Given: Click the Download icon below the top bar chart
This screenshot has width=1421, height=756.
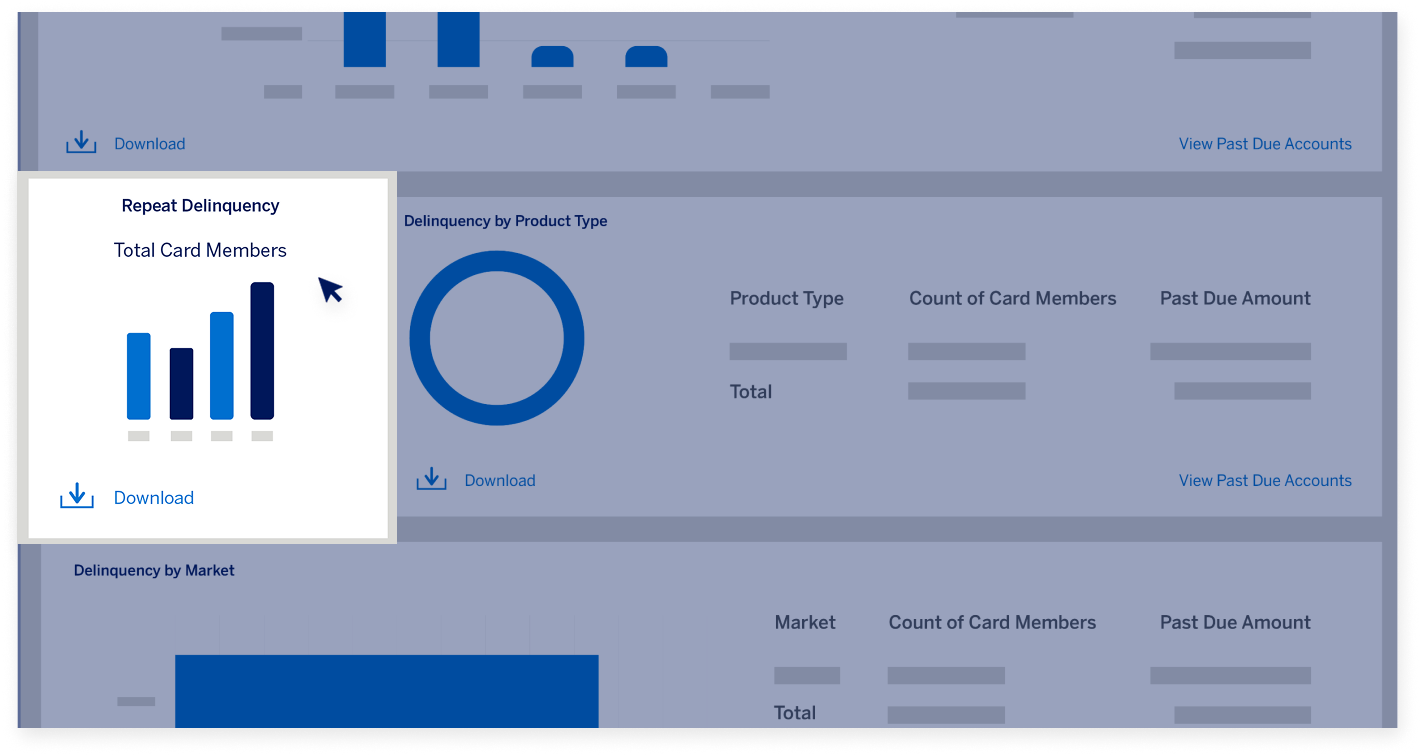Looking at the screenshot, I should click(81, 141).
